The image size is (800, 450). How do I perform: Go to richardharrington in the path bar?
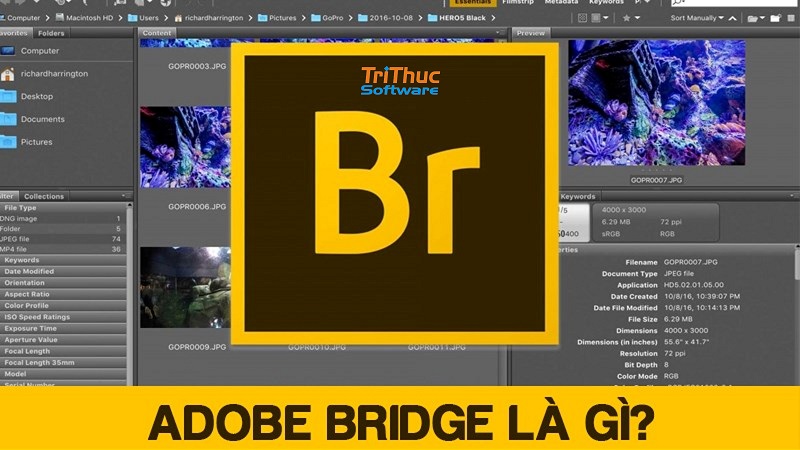tap(209, 18)
